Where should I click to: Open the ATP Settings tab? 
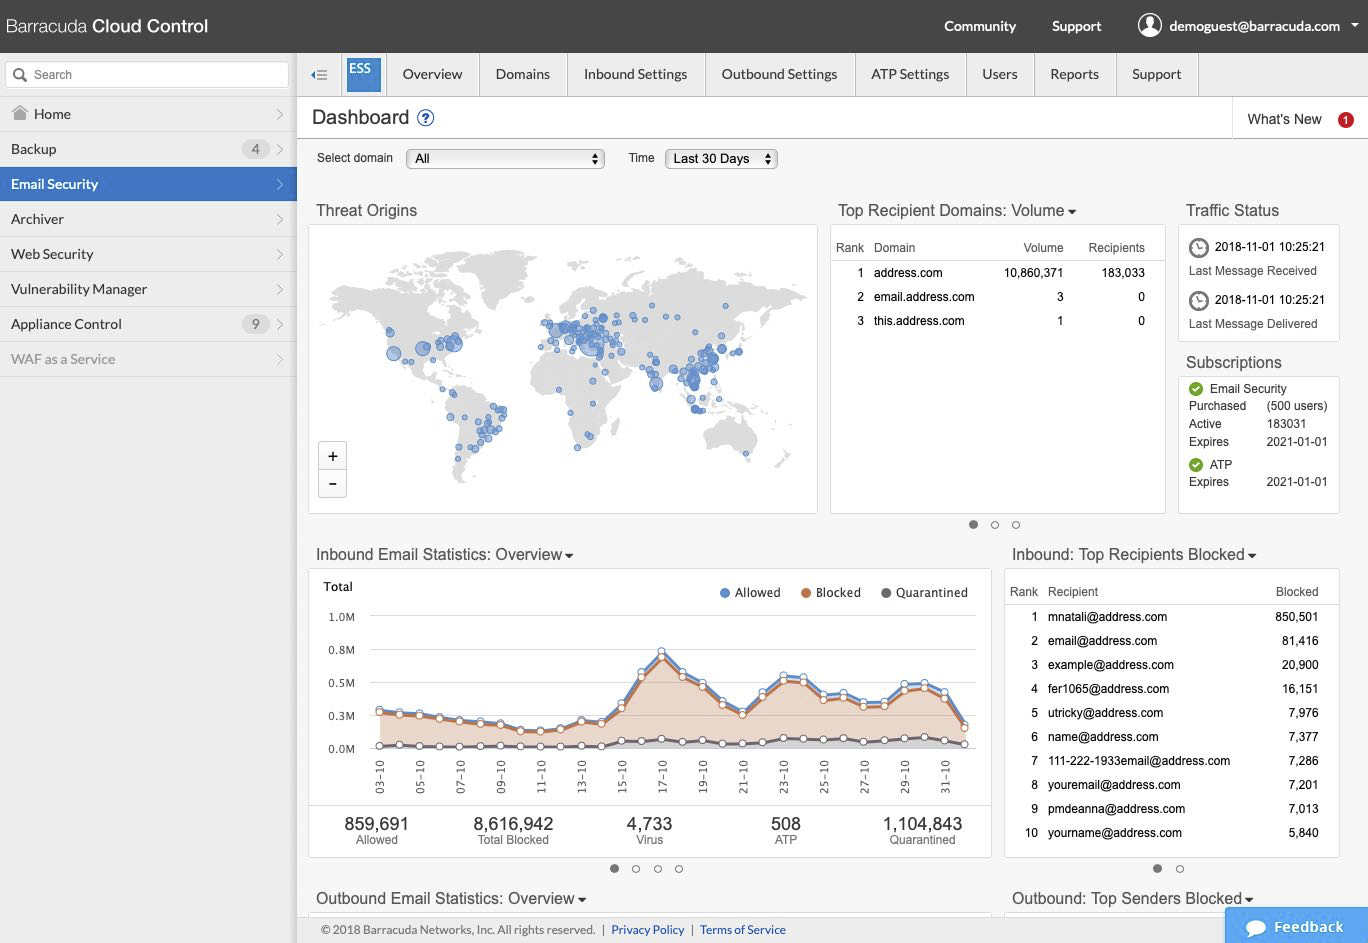[910, 75]
